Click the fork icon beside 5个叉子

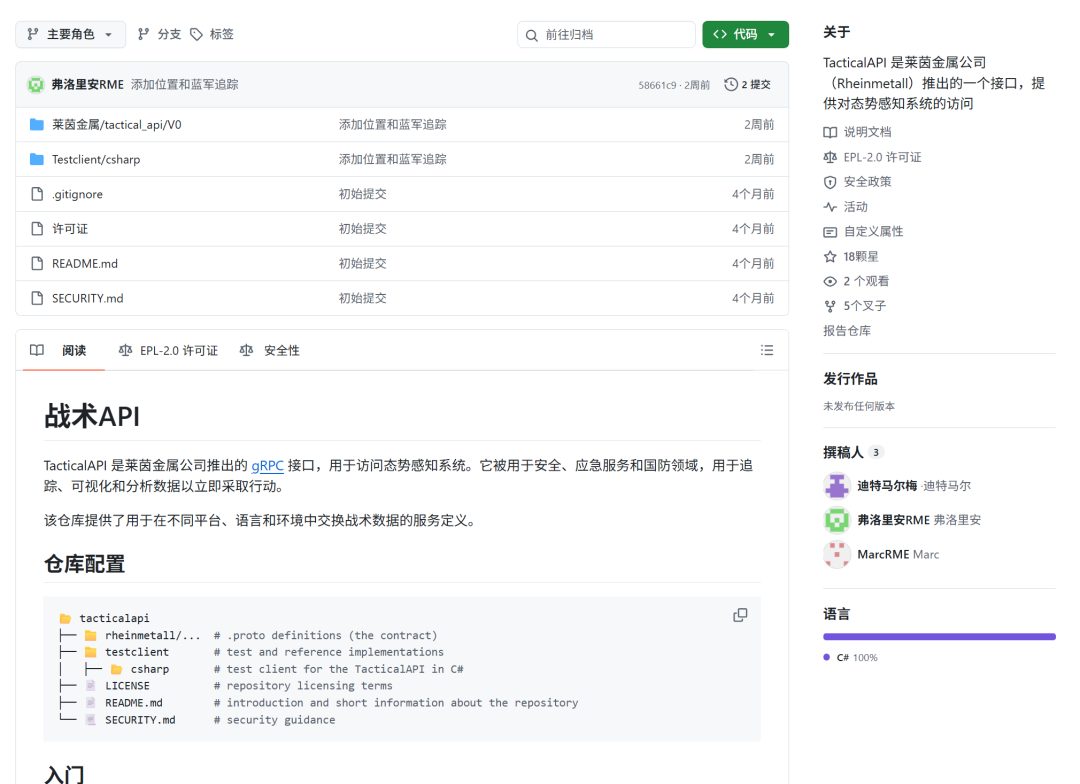point(830,306)
